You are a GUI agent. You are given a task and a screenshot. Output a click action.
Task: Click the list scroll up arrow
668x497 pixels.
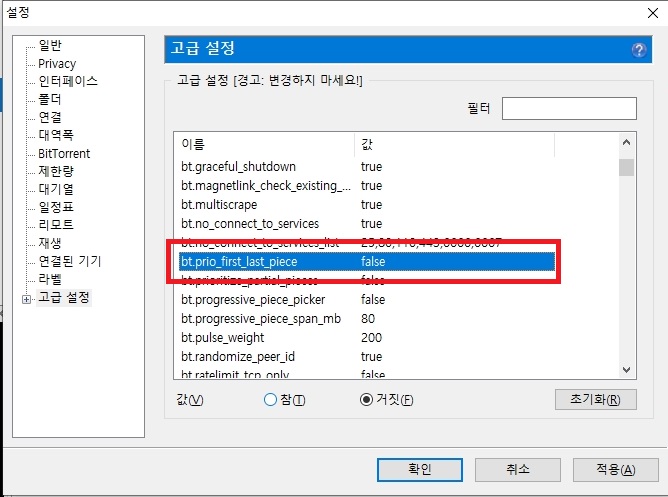(x=626, y=143)
